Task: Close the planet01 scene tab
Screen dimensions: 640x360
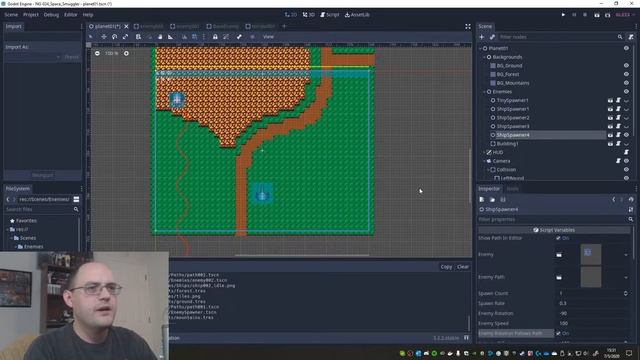Action: pos(126,27)
